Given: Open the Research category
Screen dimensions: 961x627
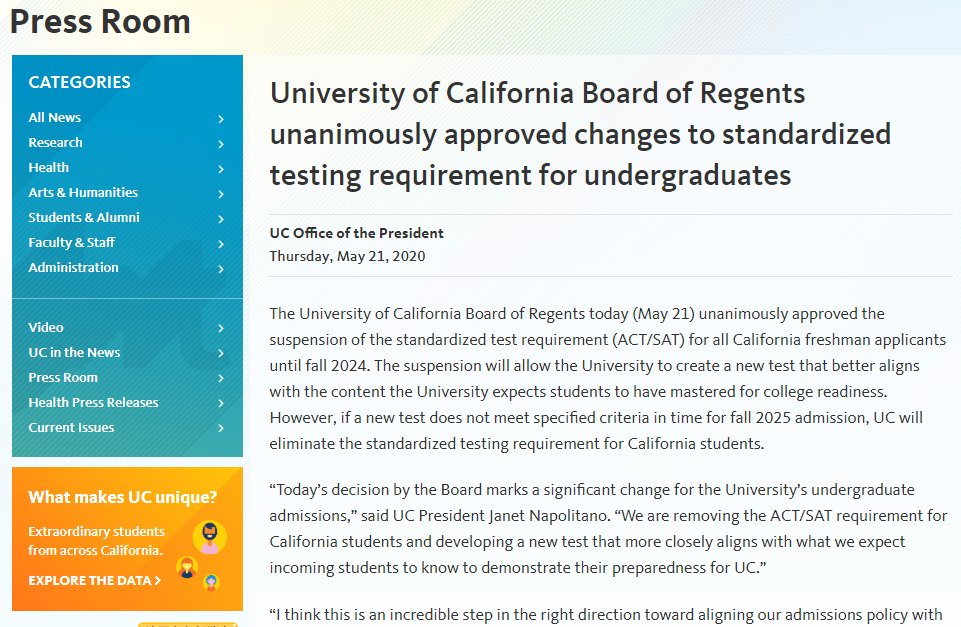Looking at the screenshot, I should pos(55,142).
